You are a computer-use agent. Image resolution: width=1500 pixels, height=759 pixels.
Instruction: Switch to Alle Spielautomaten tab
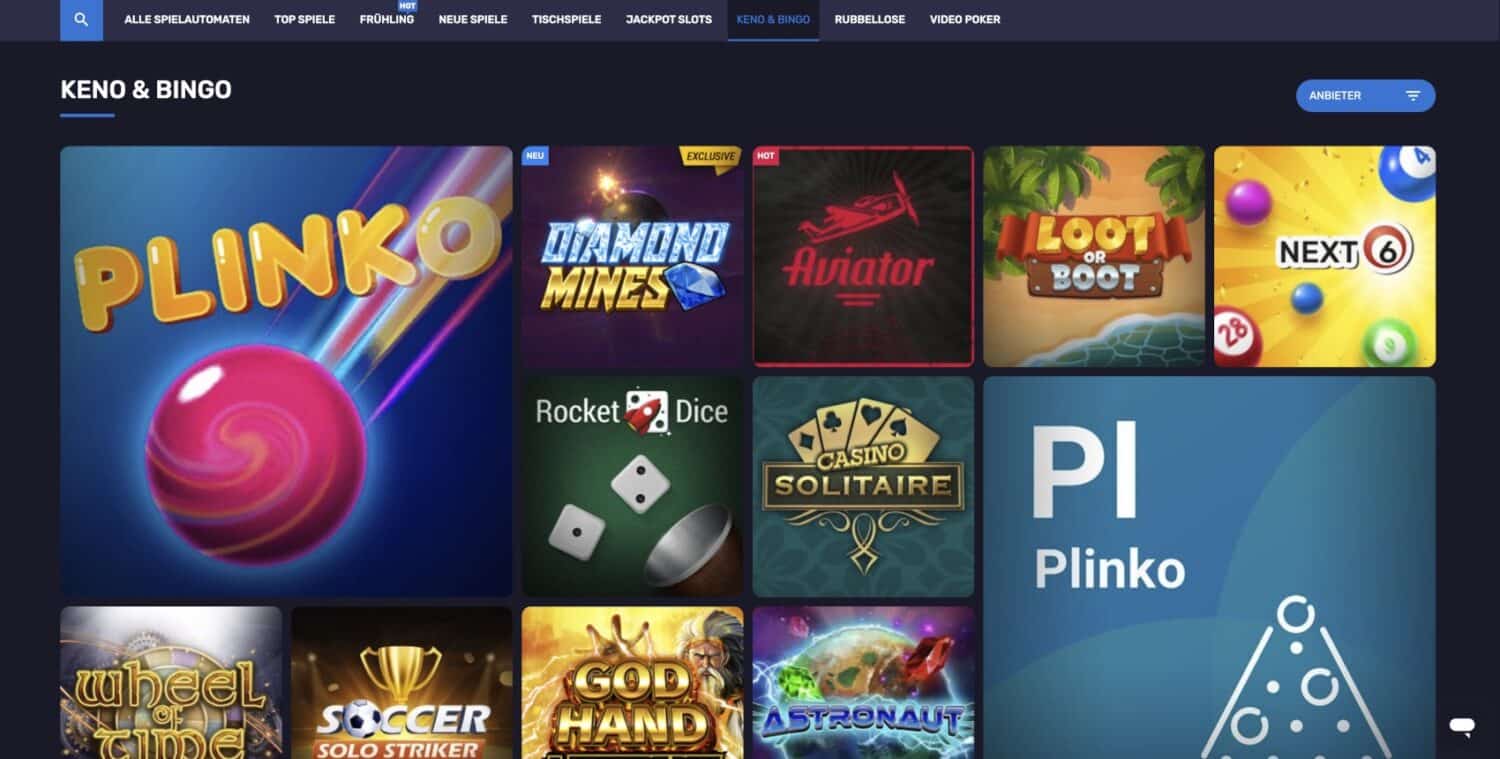(187, 20)
